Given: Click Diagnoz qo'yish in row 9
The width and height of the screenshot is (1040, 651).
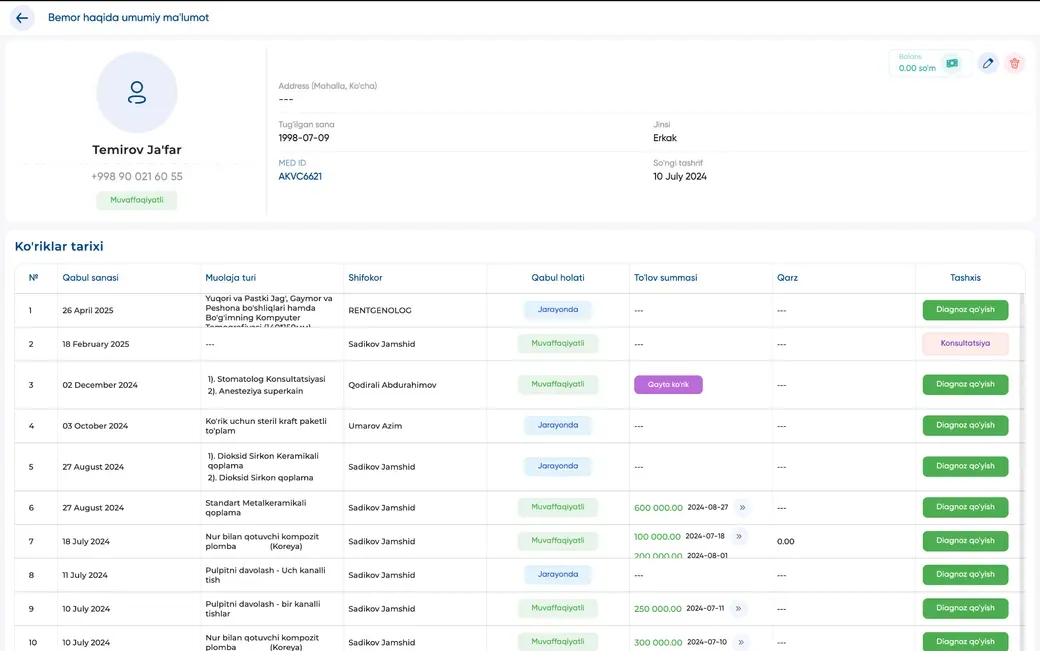Looking at the screenshot, I should [x=965, y=608].
